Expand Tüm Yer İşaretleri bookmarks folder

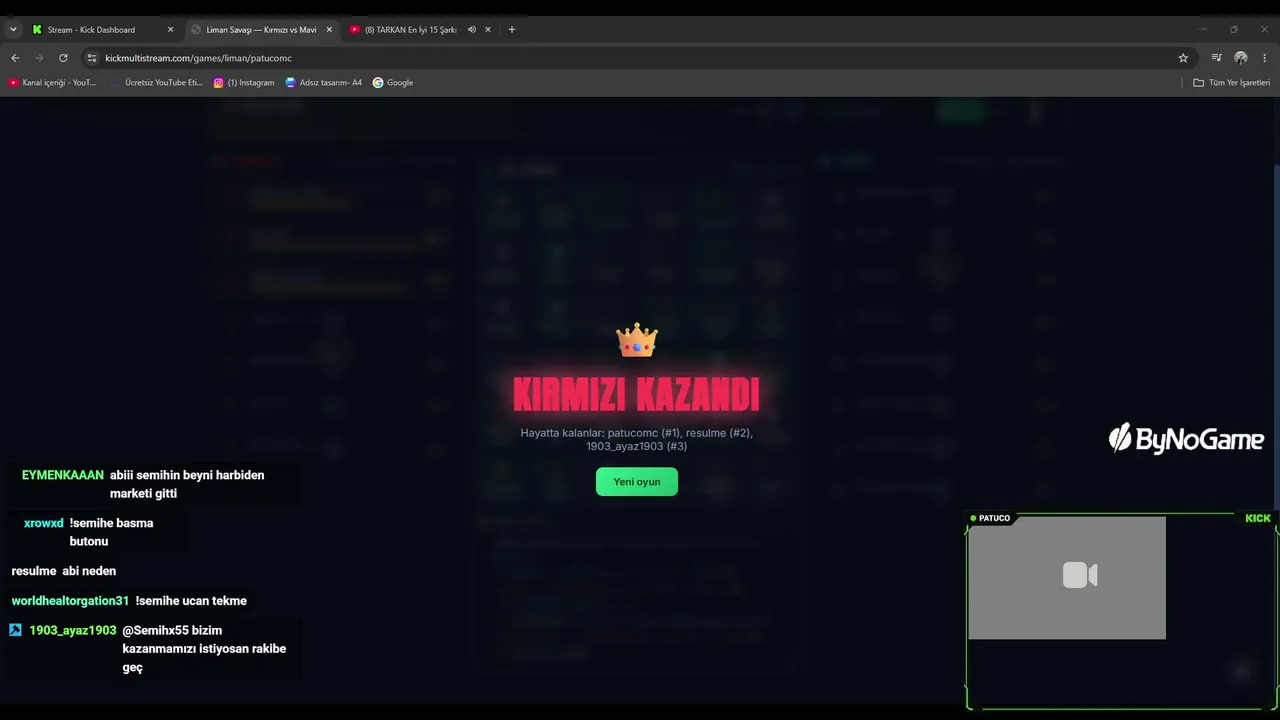pyautogui.click(x=1231, y=83)
